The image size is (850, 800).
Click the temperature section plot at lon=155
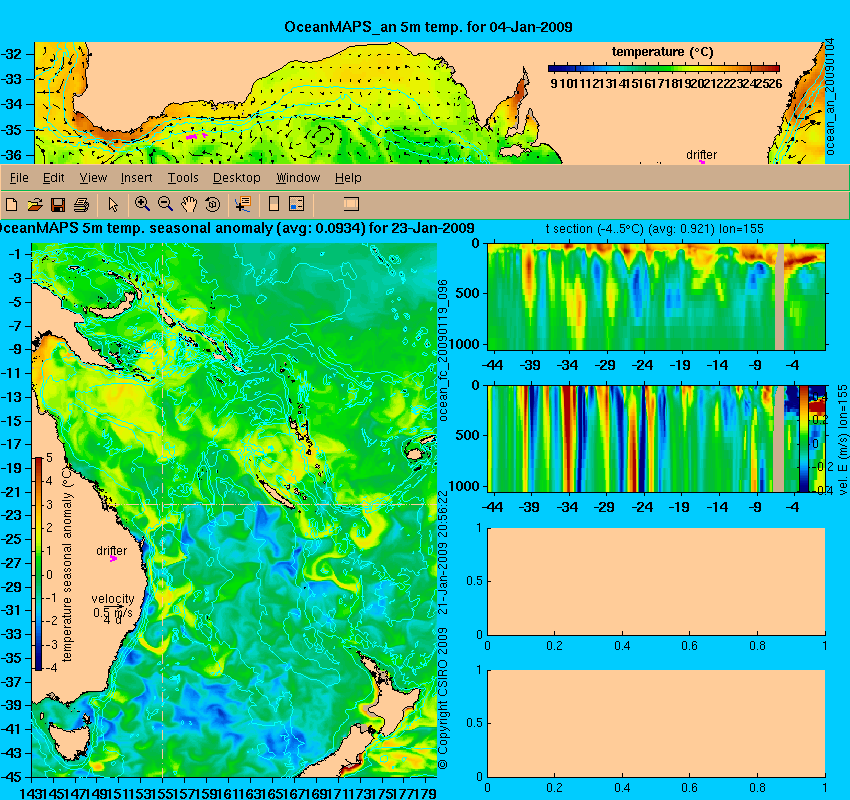tap(656, 296)
